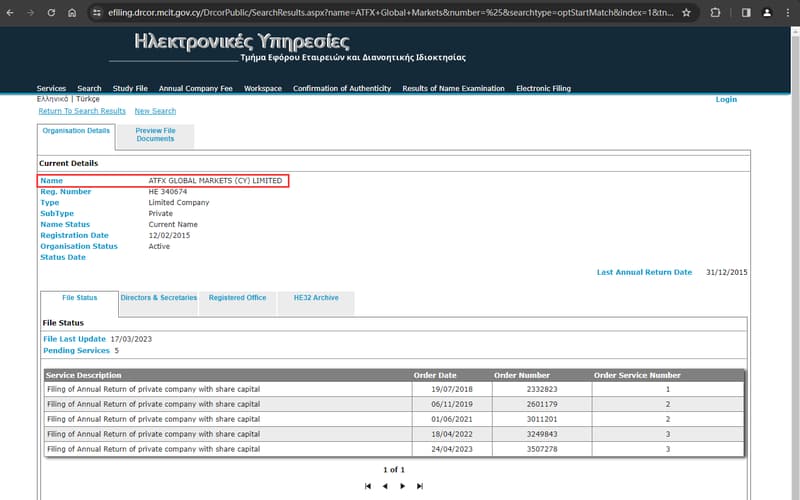This screenshot has height=500, width=800.
Task: Toggle the browser side panel icon
Action: click(x=746, y=13)
